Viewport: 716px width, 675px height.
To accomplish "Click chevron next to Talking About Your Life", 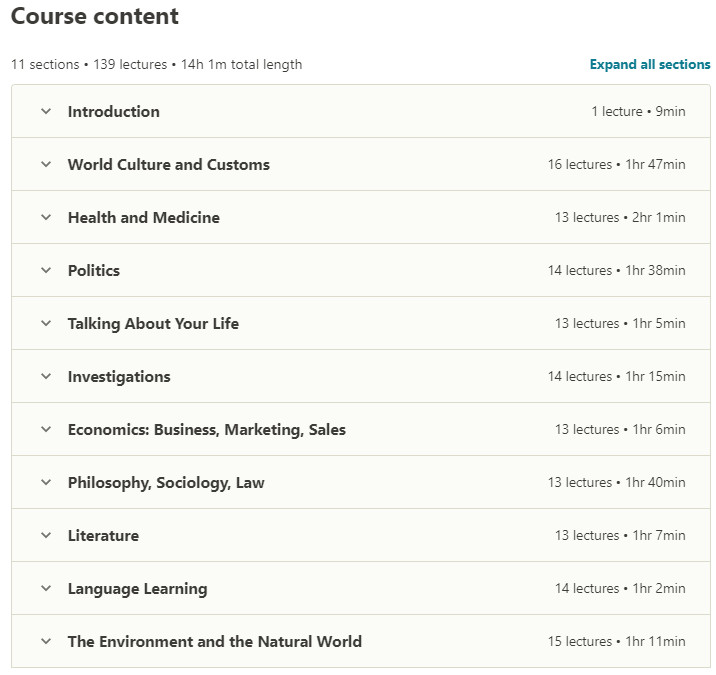I will (45, 324).
